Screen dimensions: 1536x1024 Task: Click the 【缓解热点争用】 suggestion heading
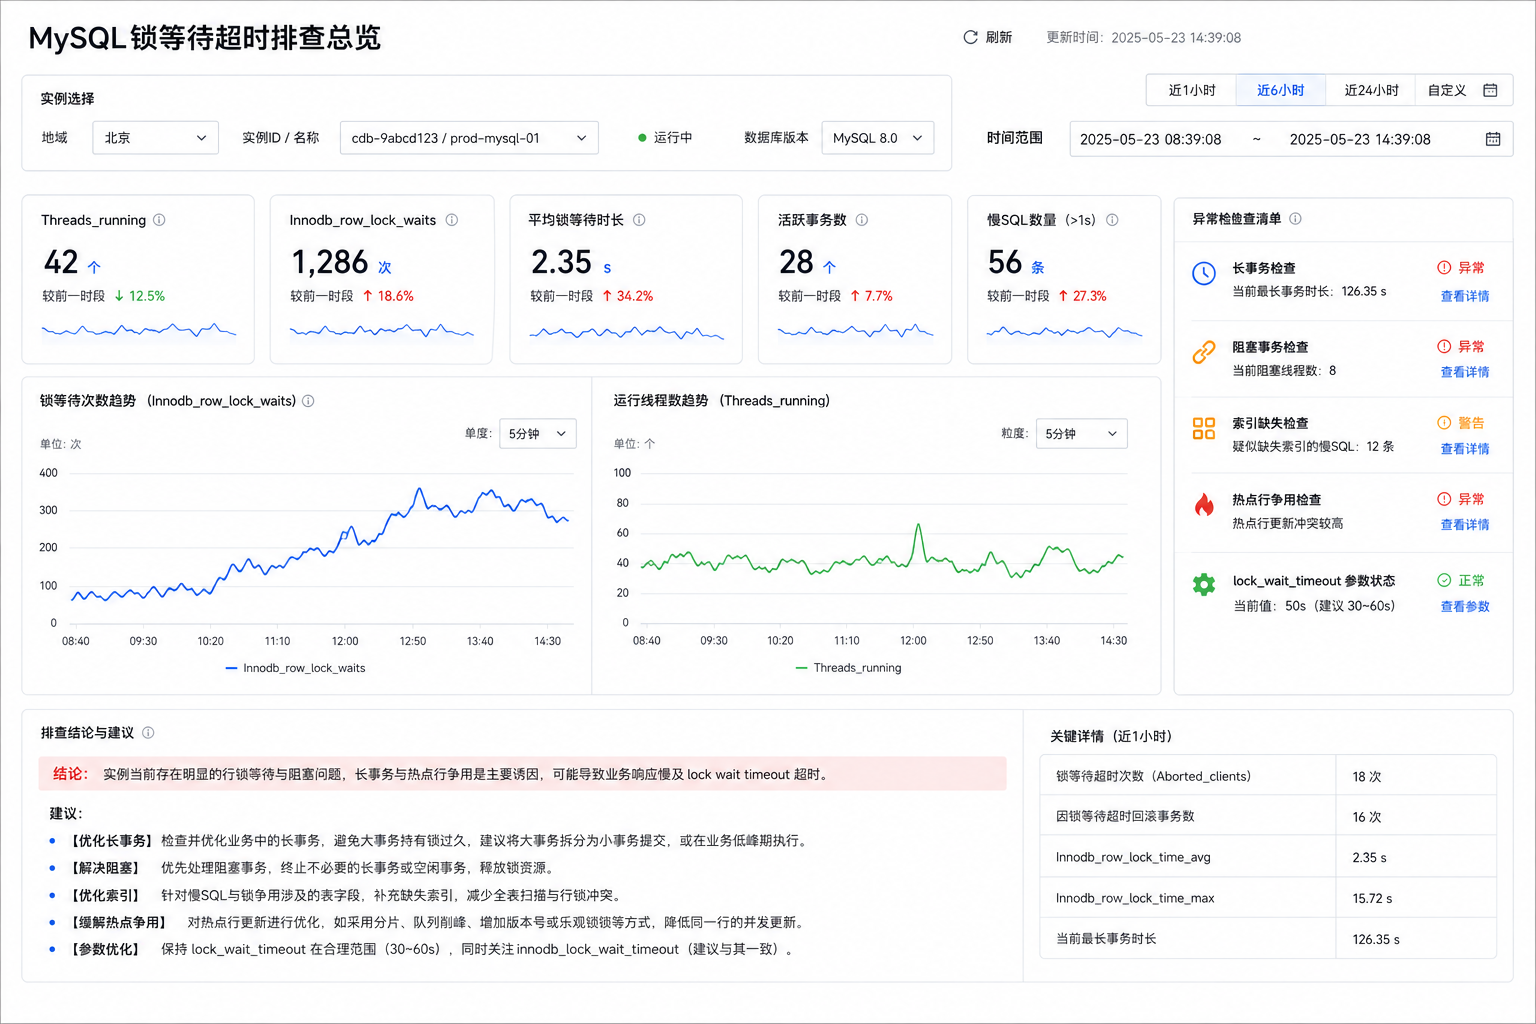click(117, 923)
